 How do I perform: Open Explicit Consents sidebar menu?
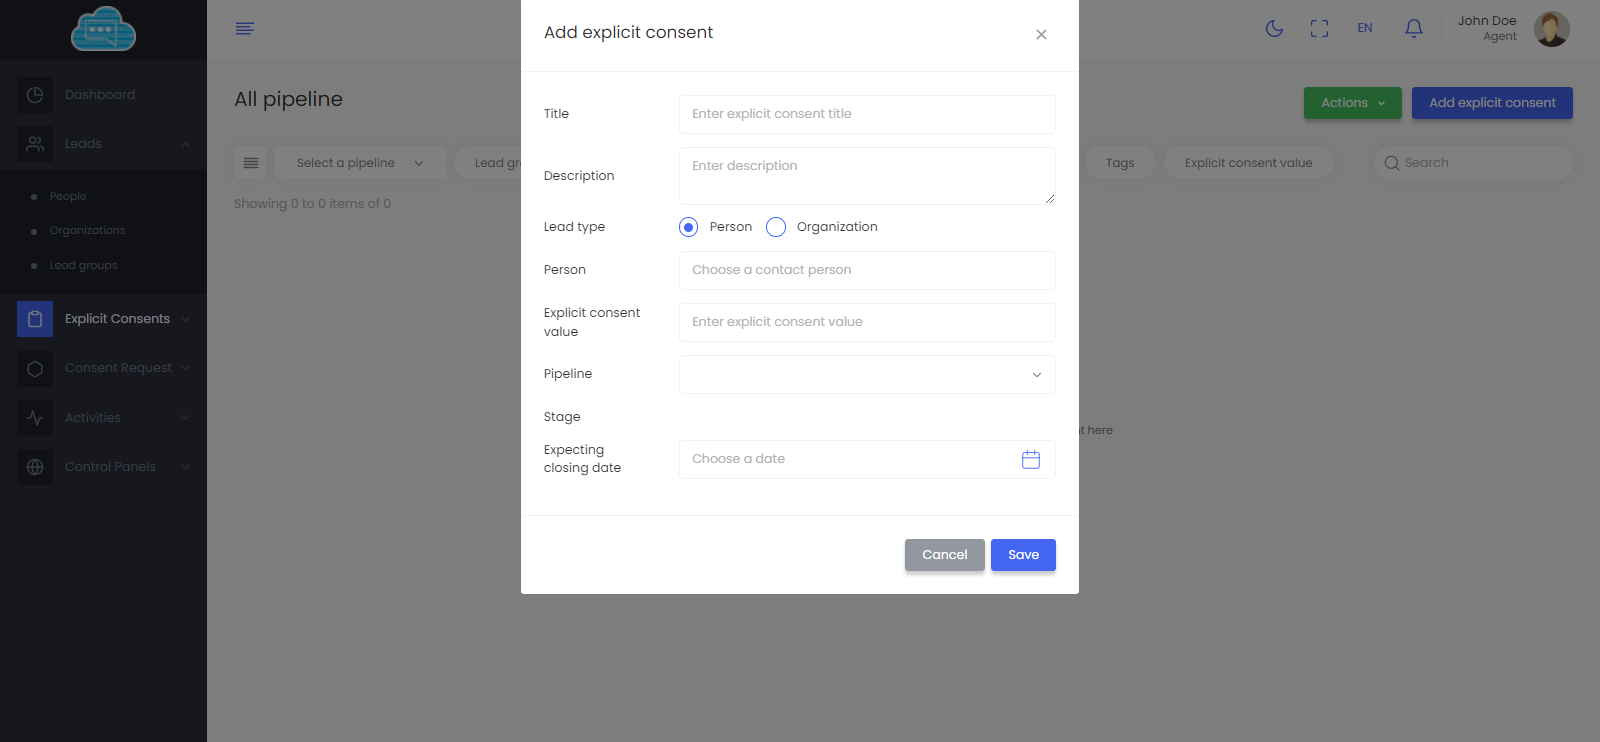tap(117, 319)
